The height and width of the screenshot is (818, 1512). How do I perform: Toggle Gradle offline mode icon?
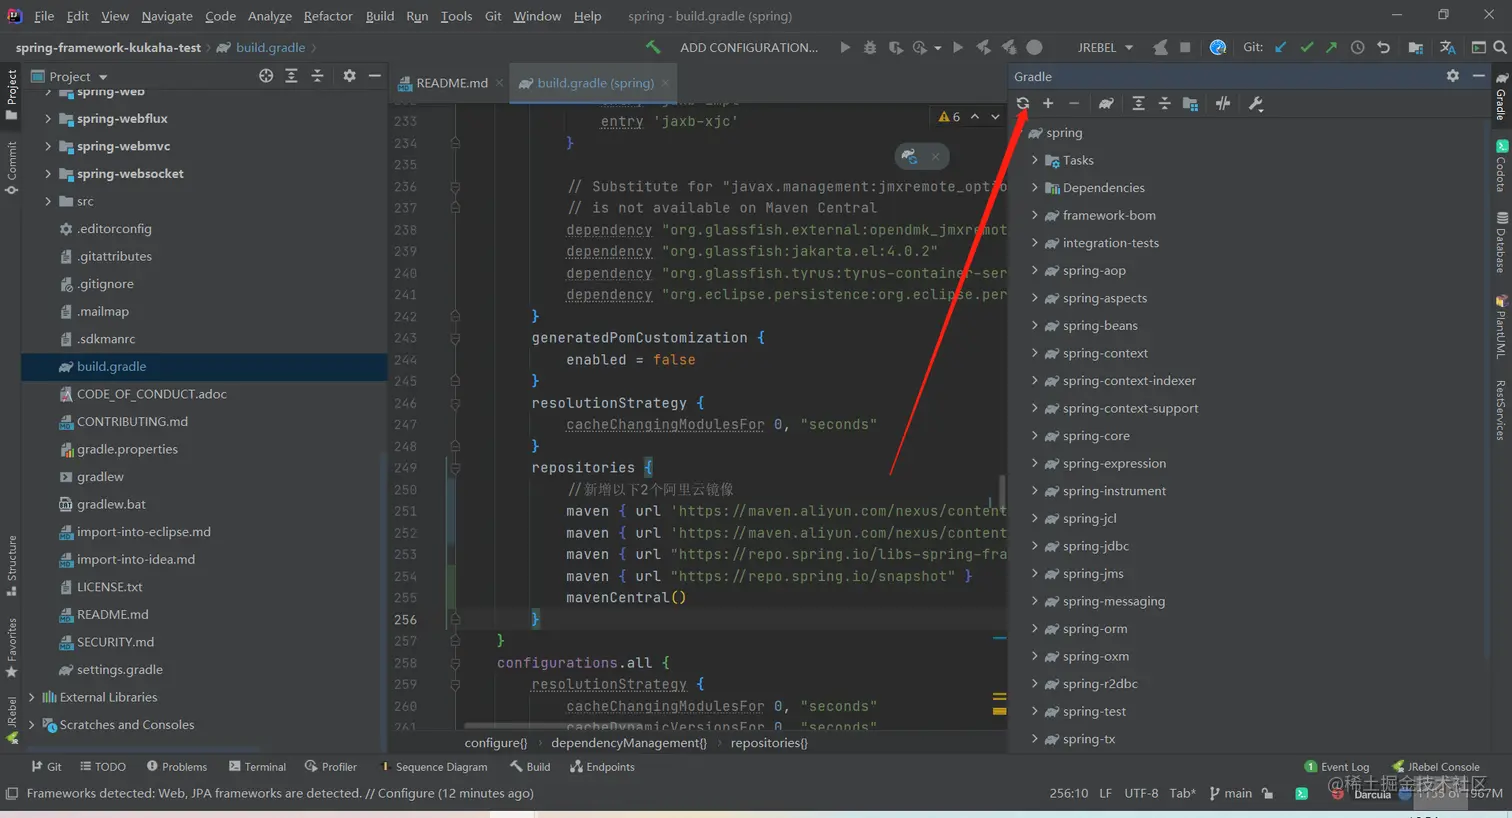coord(1222,104)
